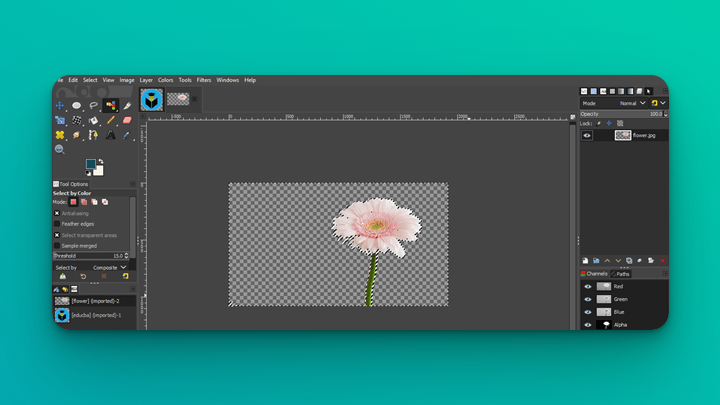720x405 pixels.
Task: Select the Free Select lasso tool
Action: pos(94,105)
